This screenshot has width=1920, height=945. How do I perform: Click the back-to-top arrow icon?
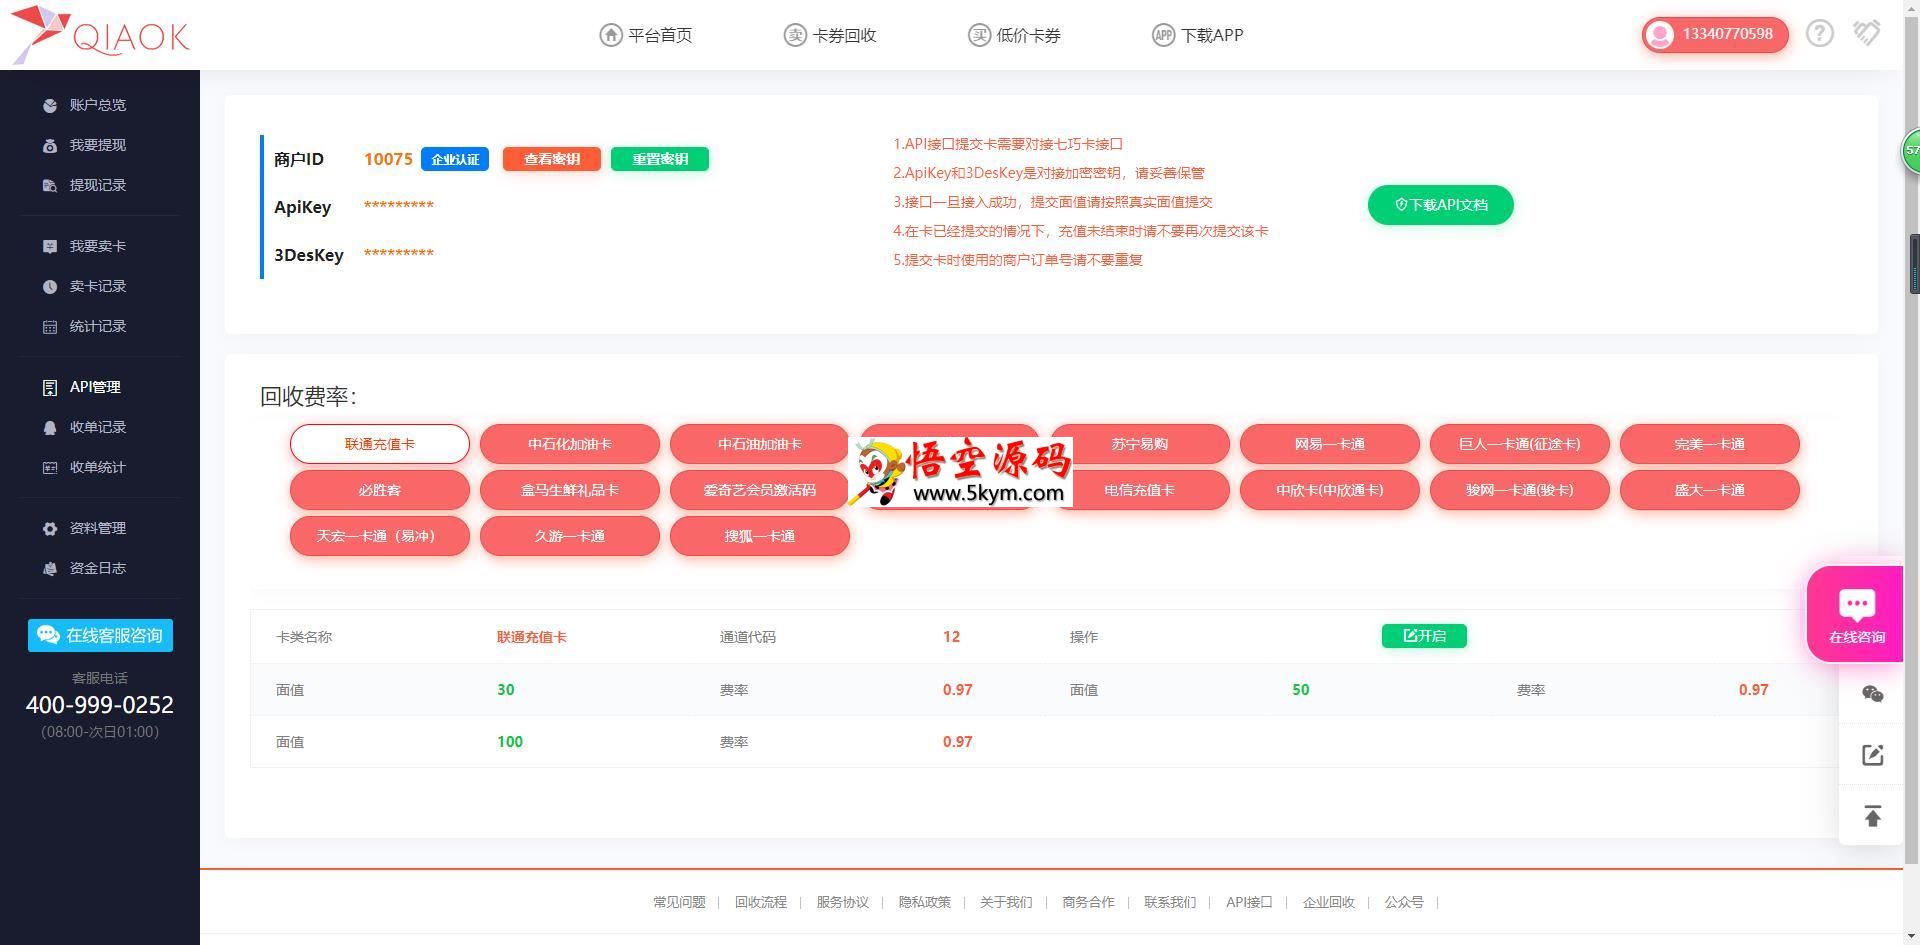click(1872, 816)
